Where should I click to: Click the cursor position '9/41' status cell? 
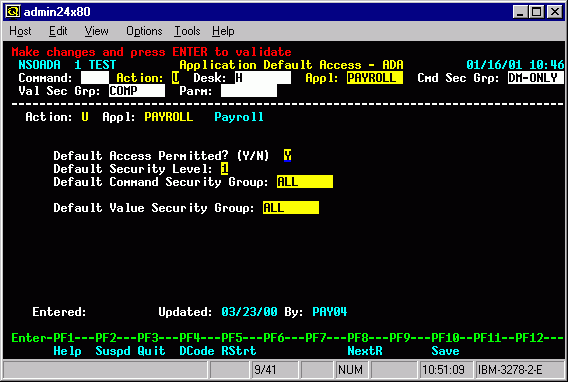point(275,370)
